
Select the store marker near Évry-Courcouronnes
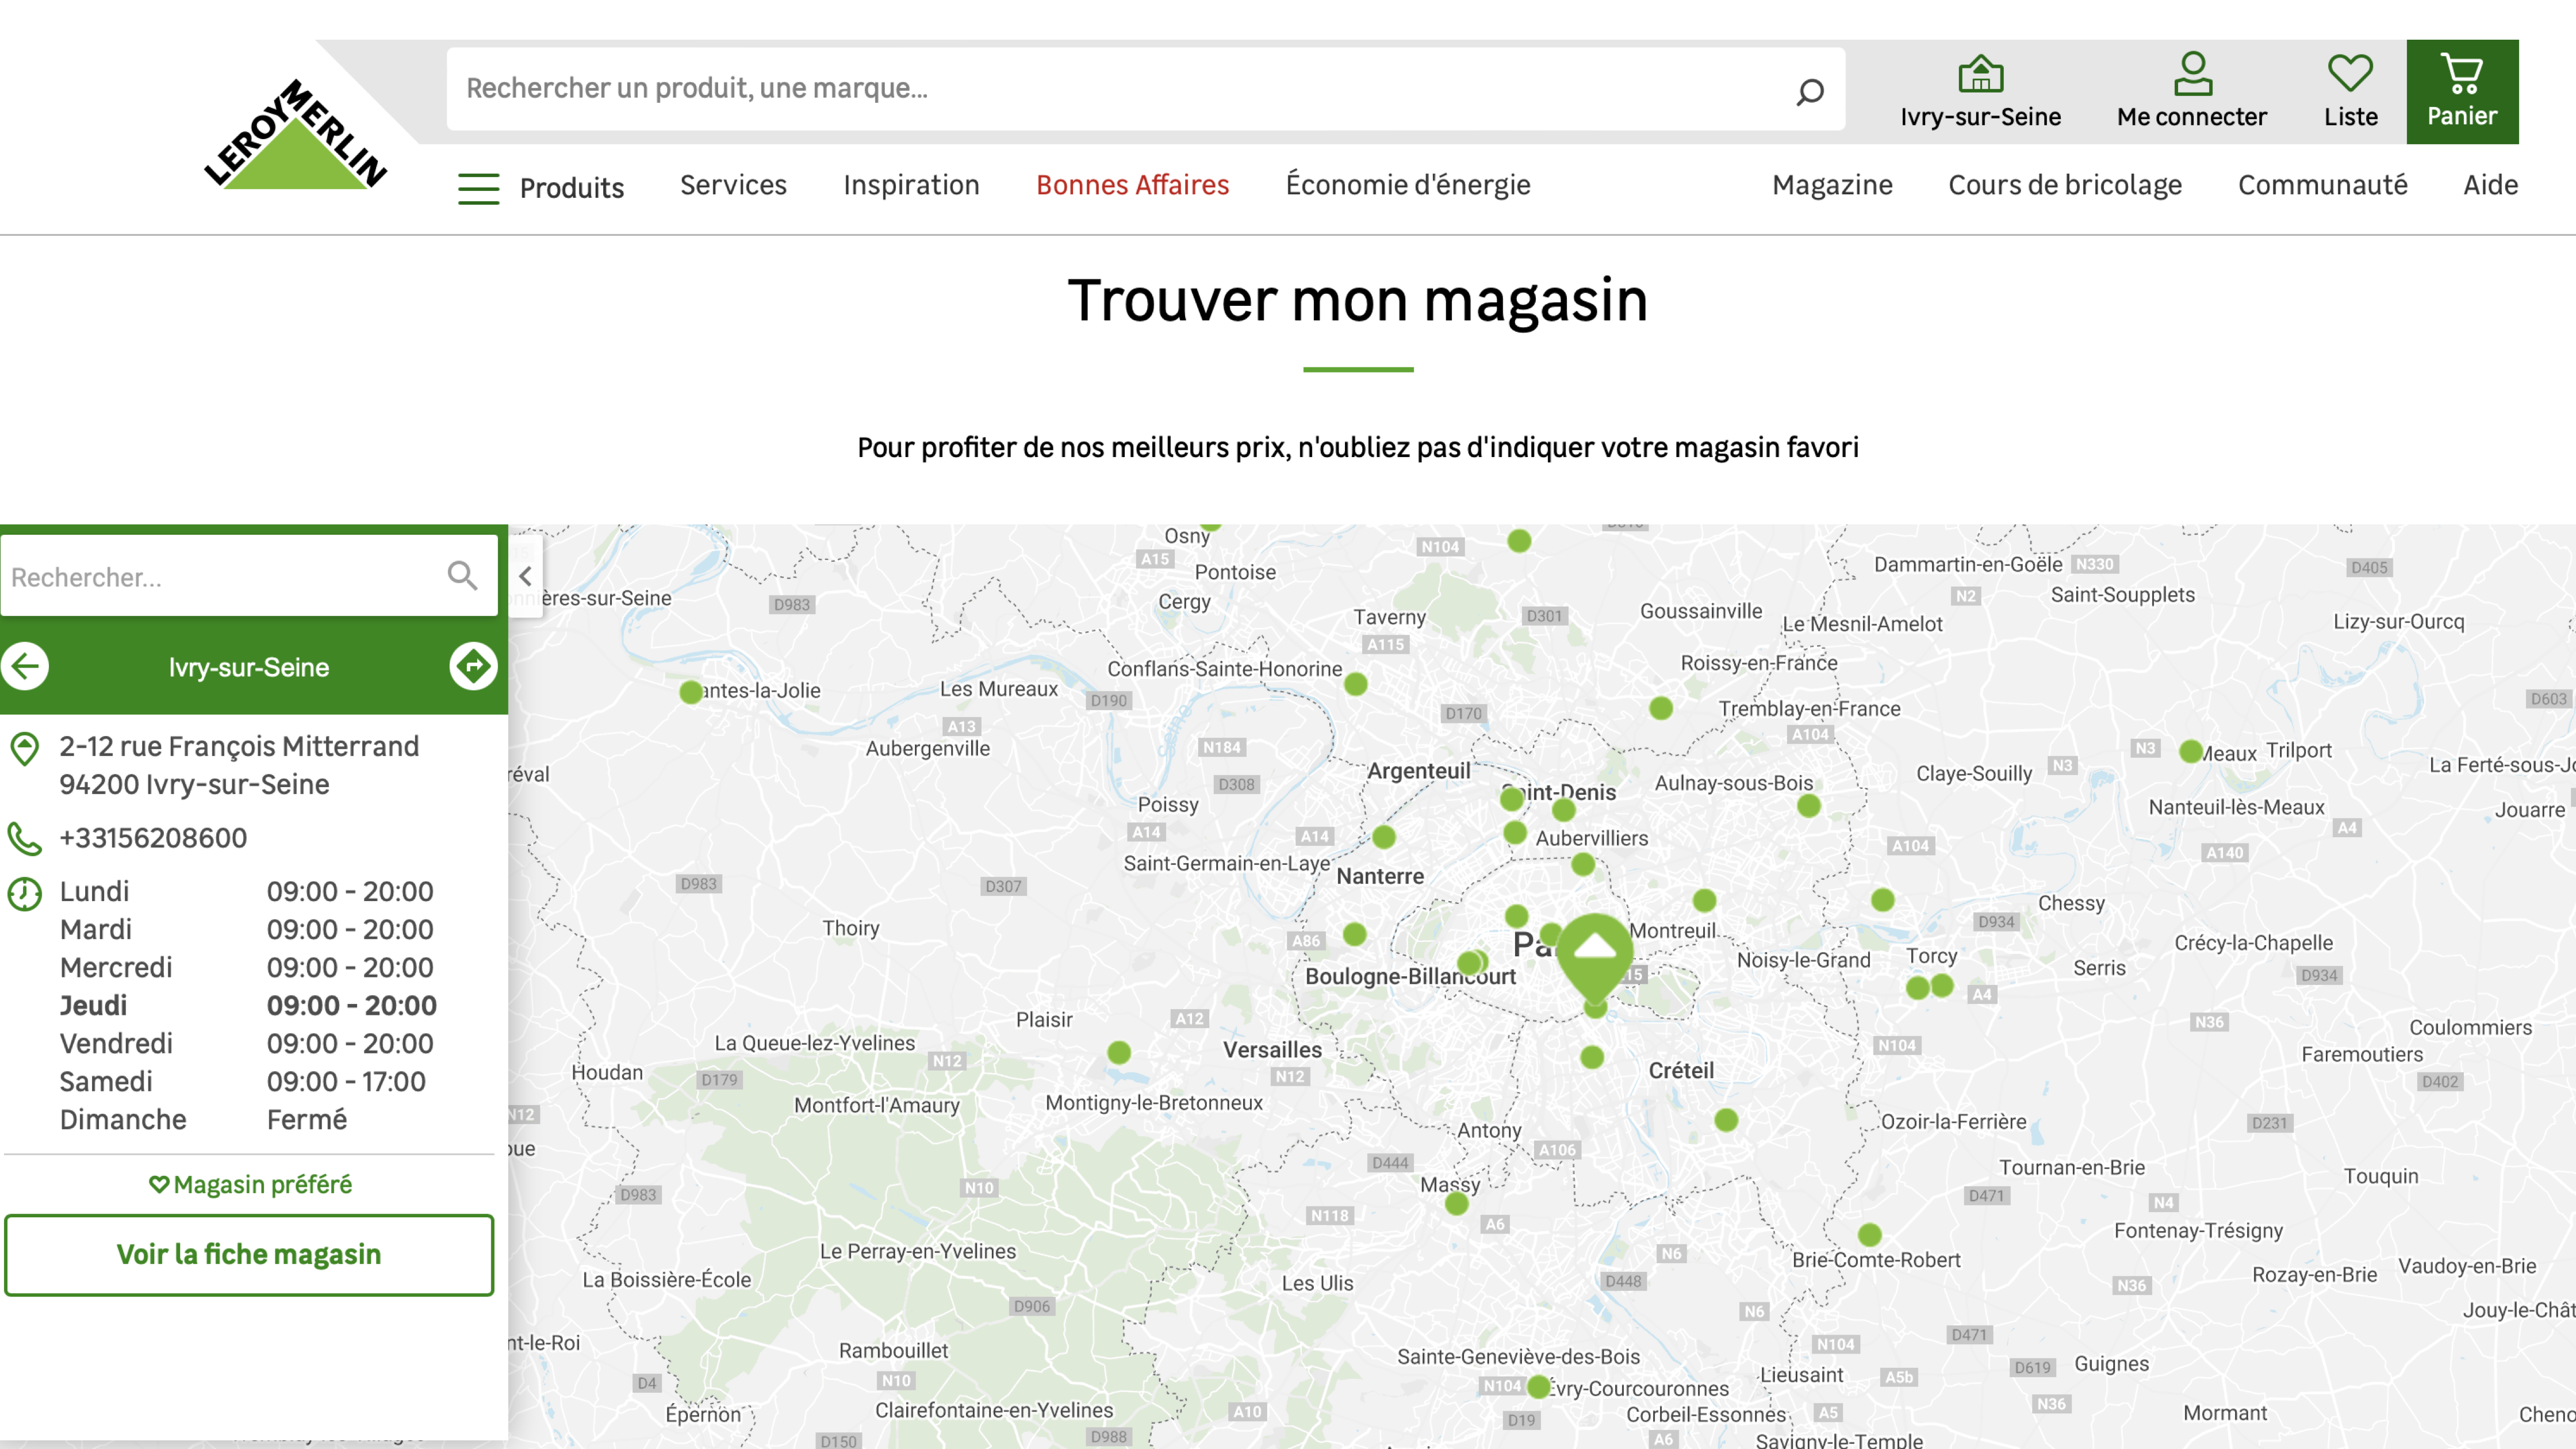1539,1387
